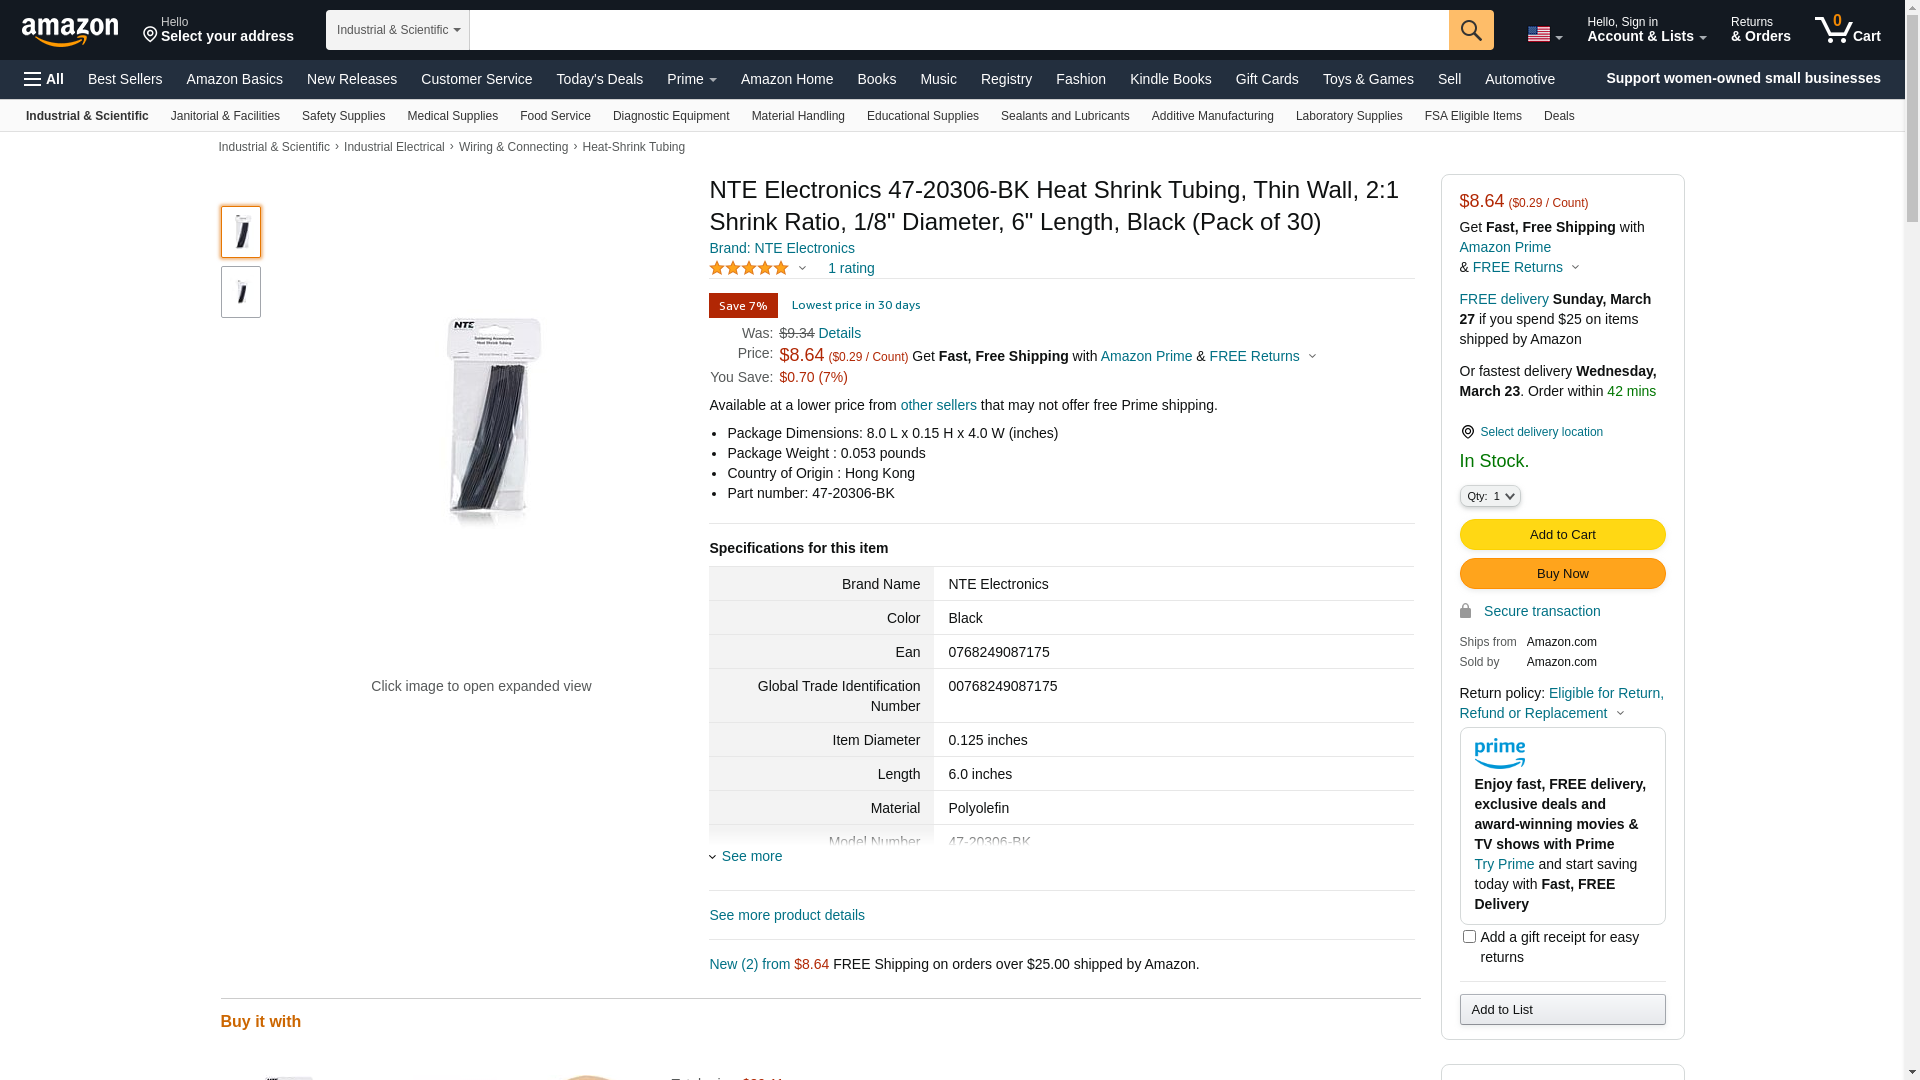Viewport: 1920px width, 1080px height.
Task: Click the five-star rating icons
Action: click(x=749, y=268)
